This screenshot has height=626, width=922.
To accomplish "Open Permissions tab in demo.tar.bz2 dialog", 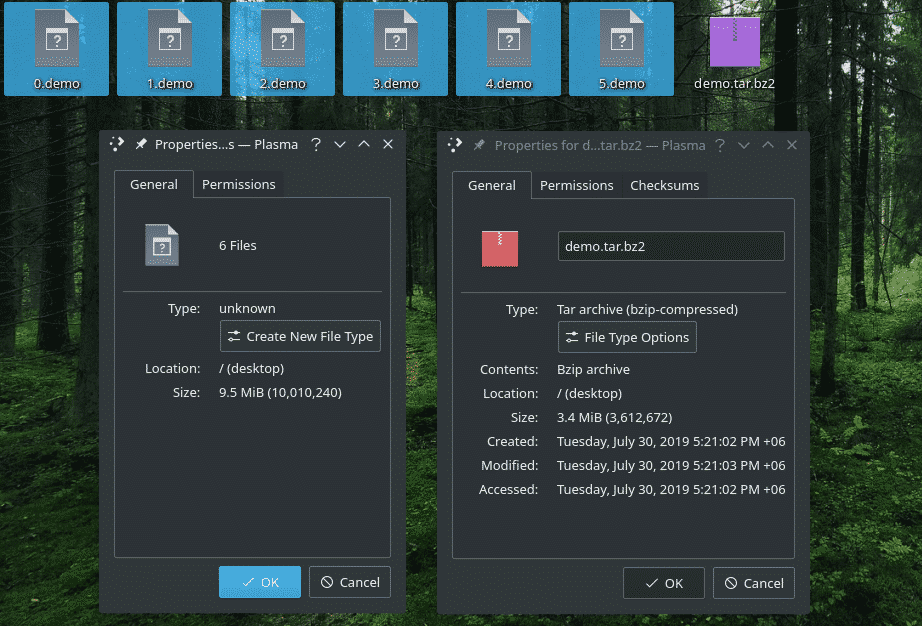I will pos(576,185).
